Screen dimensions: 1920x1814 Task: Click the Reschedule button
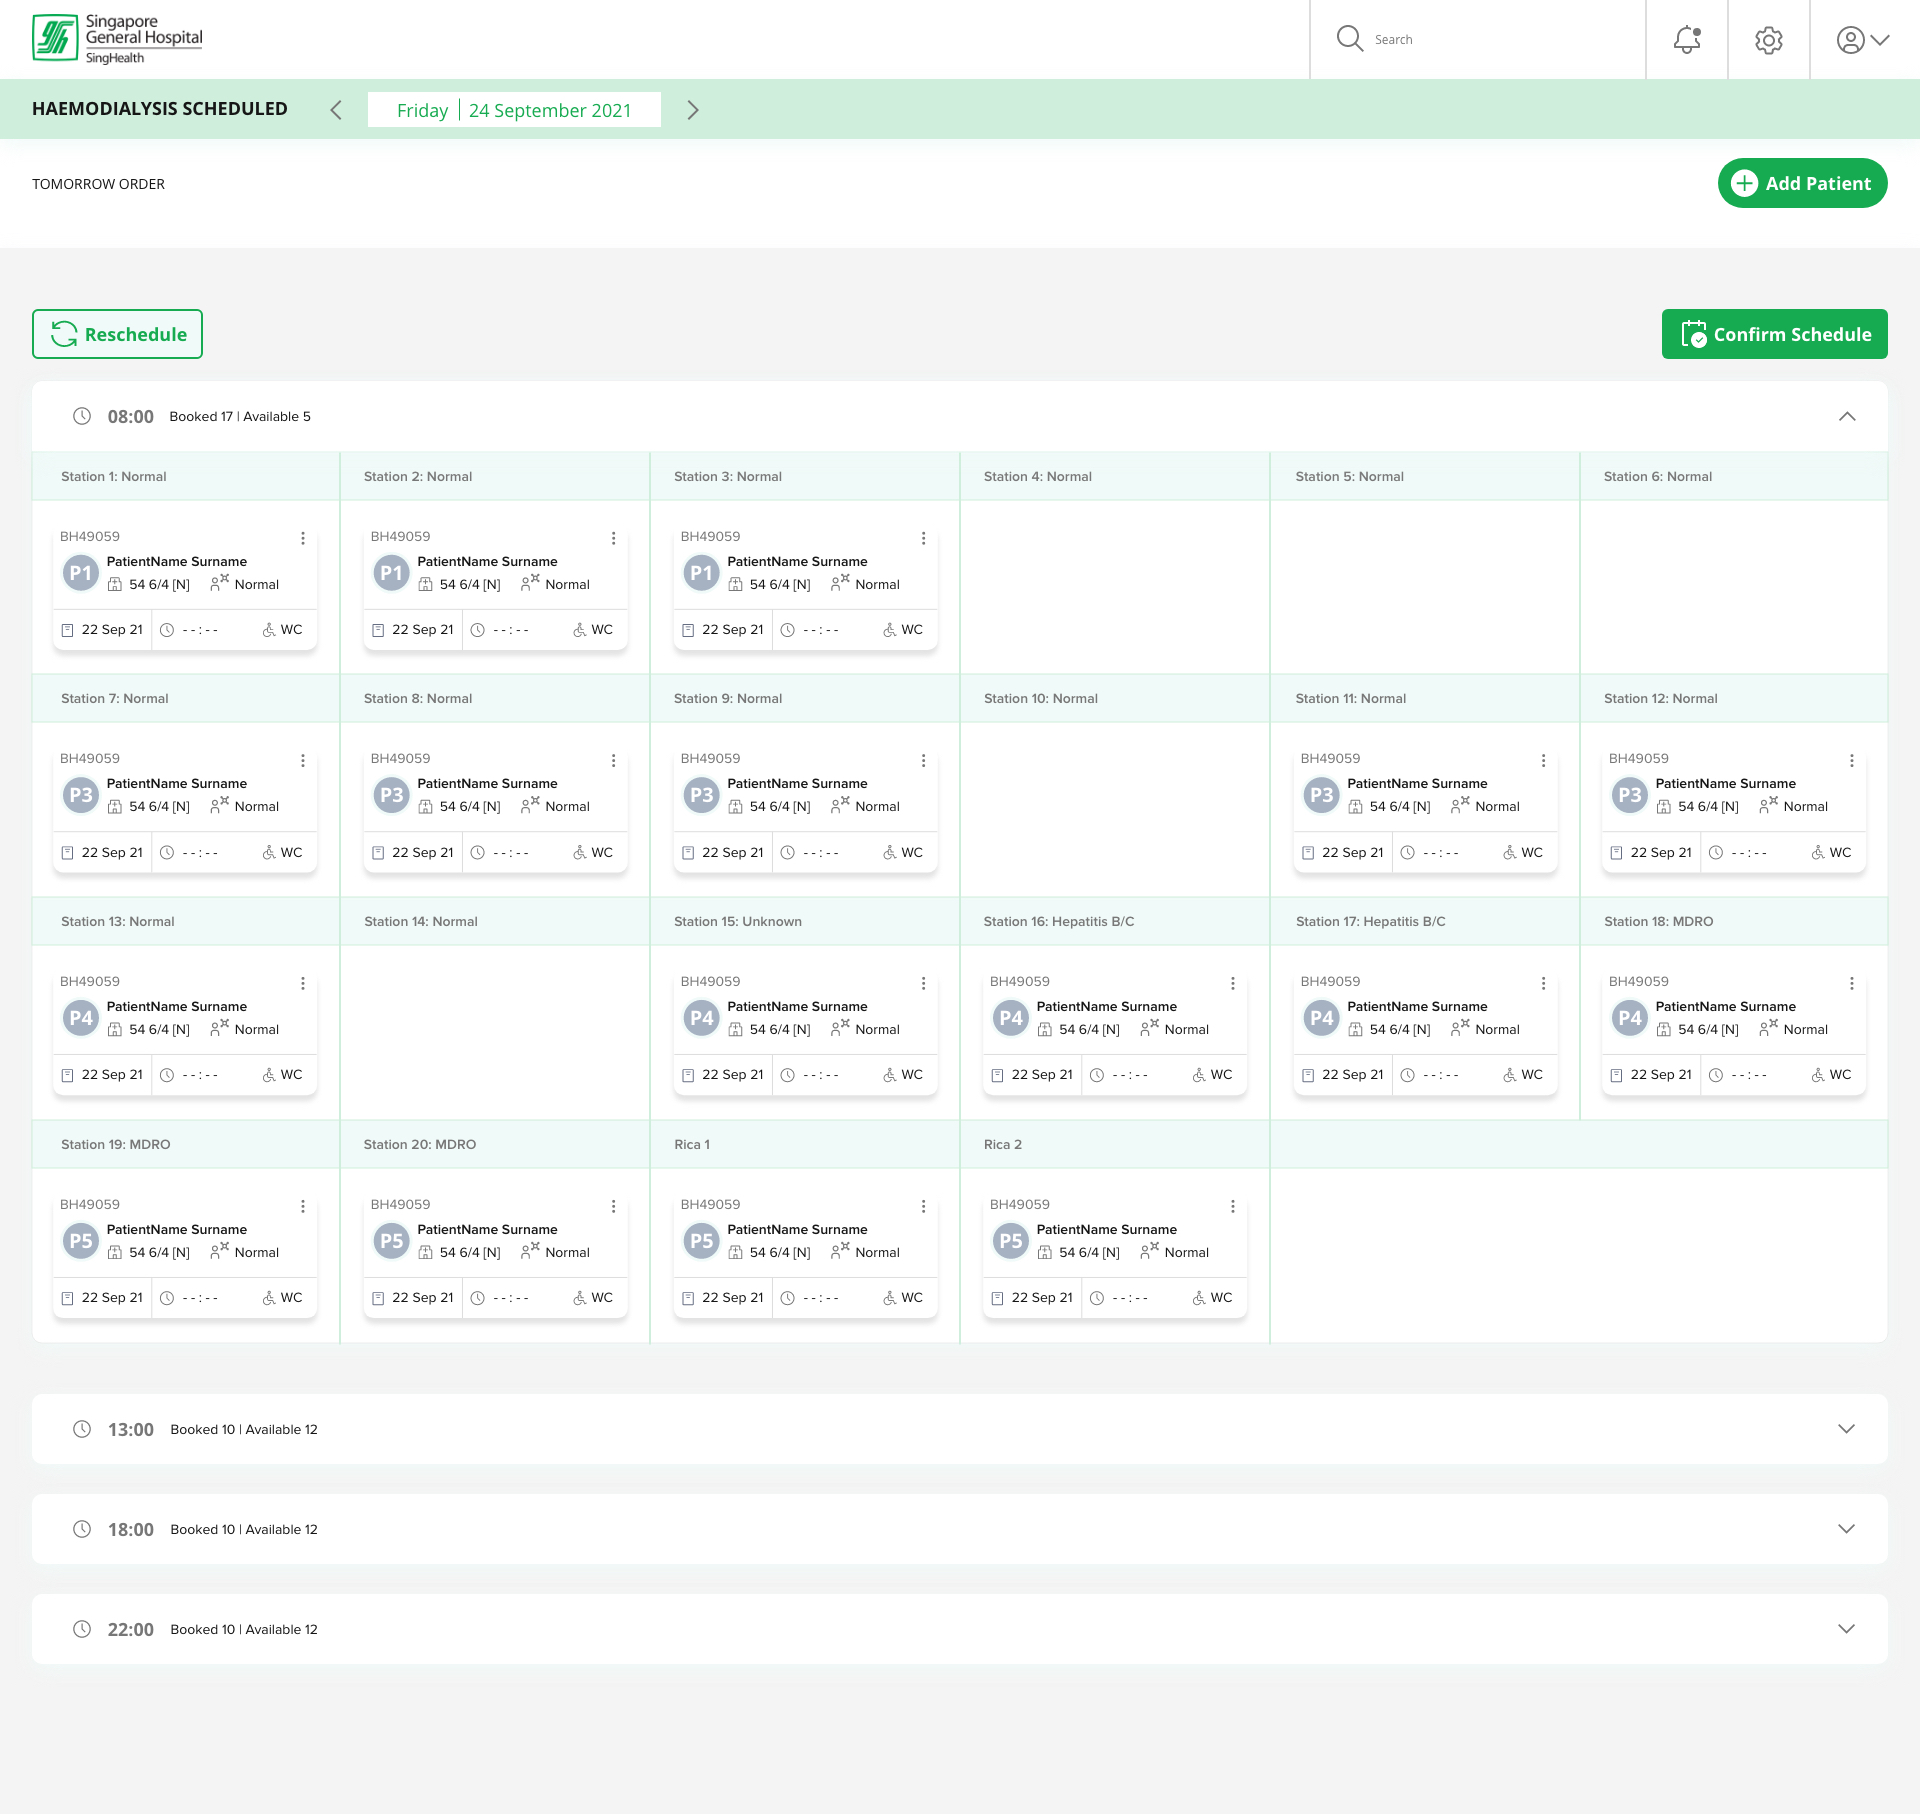(x=117, y=334)
